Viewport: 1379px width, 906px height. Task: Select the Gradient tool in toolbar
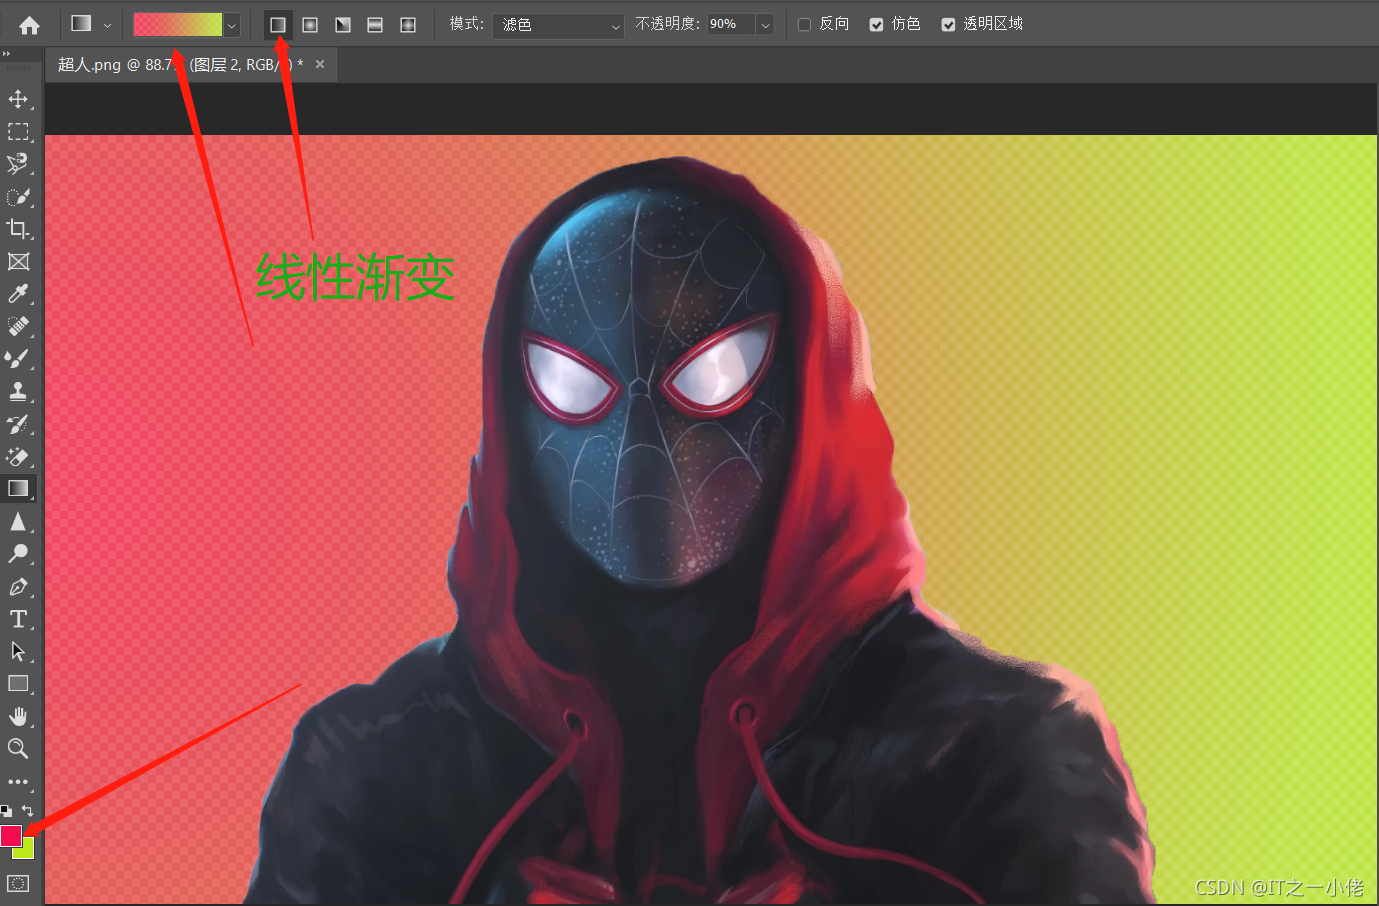click(18, 489)
